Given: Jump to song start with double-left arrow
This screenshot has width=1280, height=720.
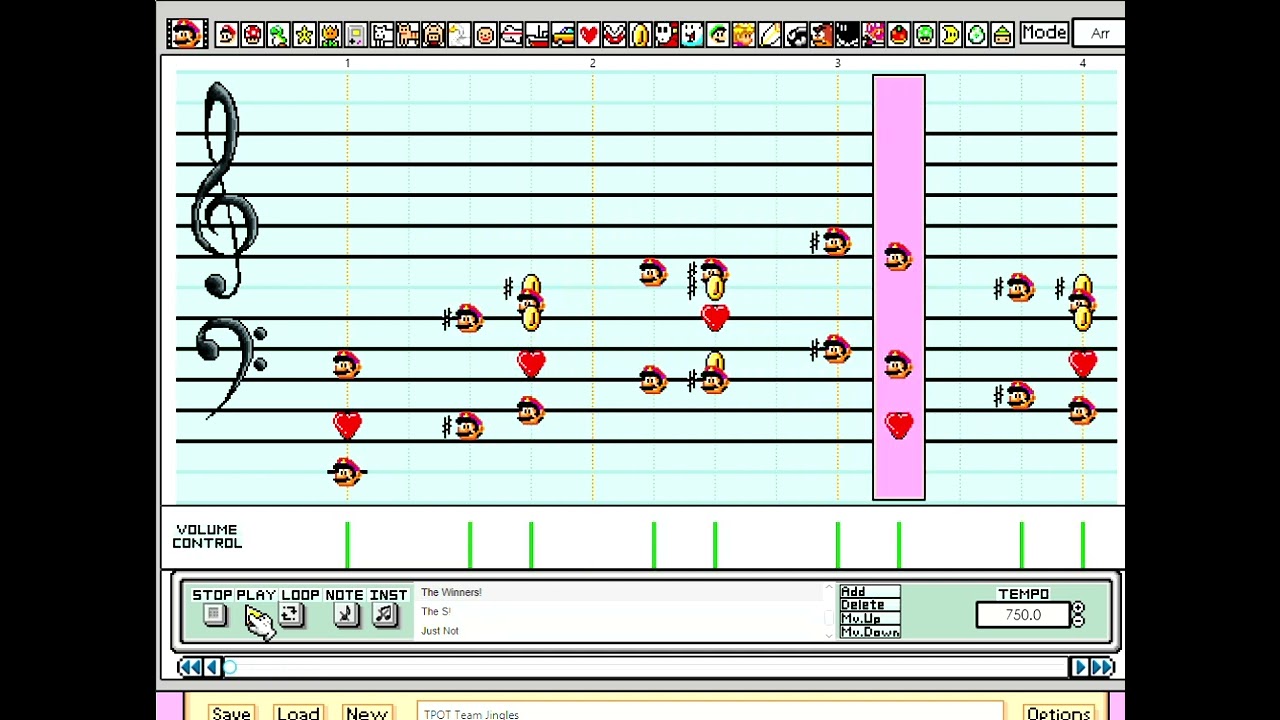Looking at the screenshot, I should click(188, 667).
